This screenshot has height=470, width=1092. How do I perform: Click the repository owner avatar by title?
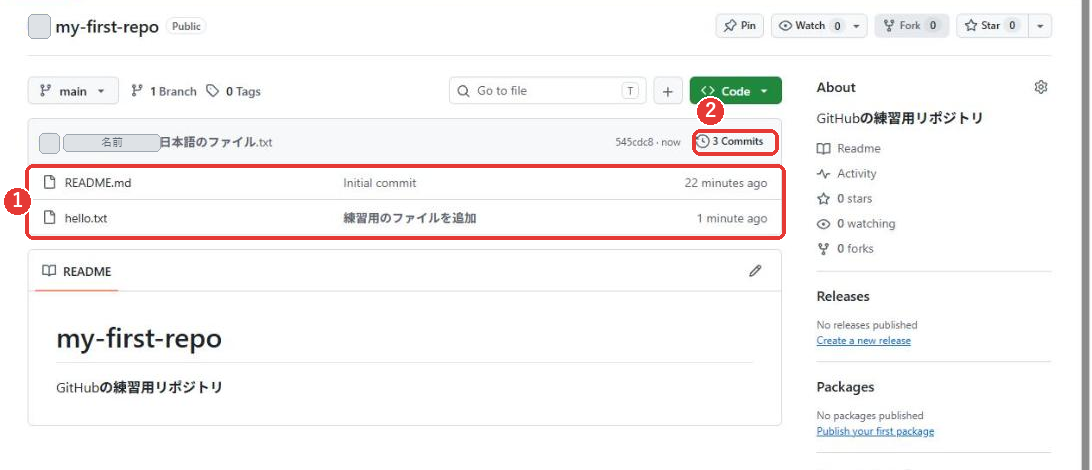pos(39,27)
